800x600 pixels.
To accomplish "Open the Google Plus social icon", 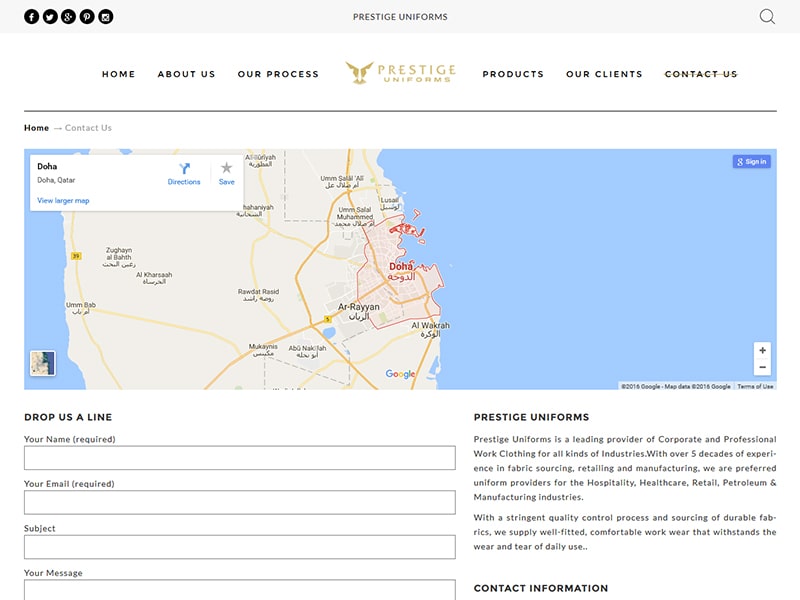I will [68, 17].
